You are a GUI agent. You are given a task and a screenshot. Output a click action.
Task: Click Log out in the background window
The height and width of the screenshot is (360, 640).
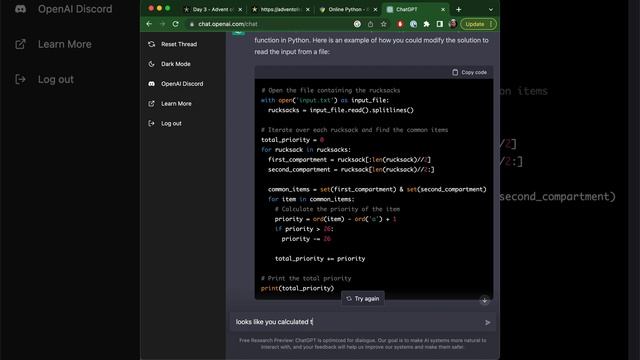click(x=56, y=79)
